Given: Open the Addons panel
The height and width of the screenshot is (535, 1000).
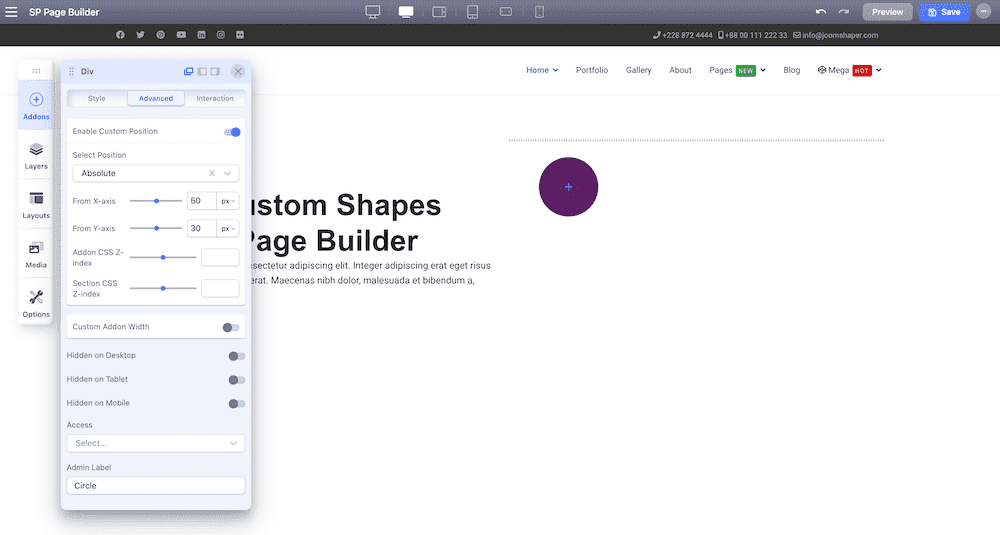Looking at the screenshot, I should click(36, 105).
